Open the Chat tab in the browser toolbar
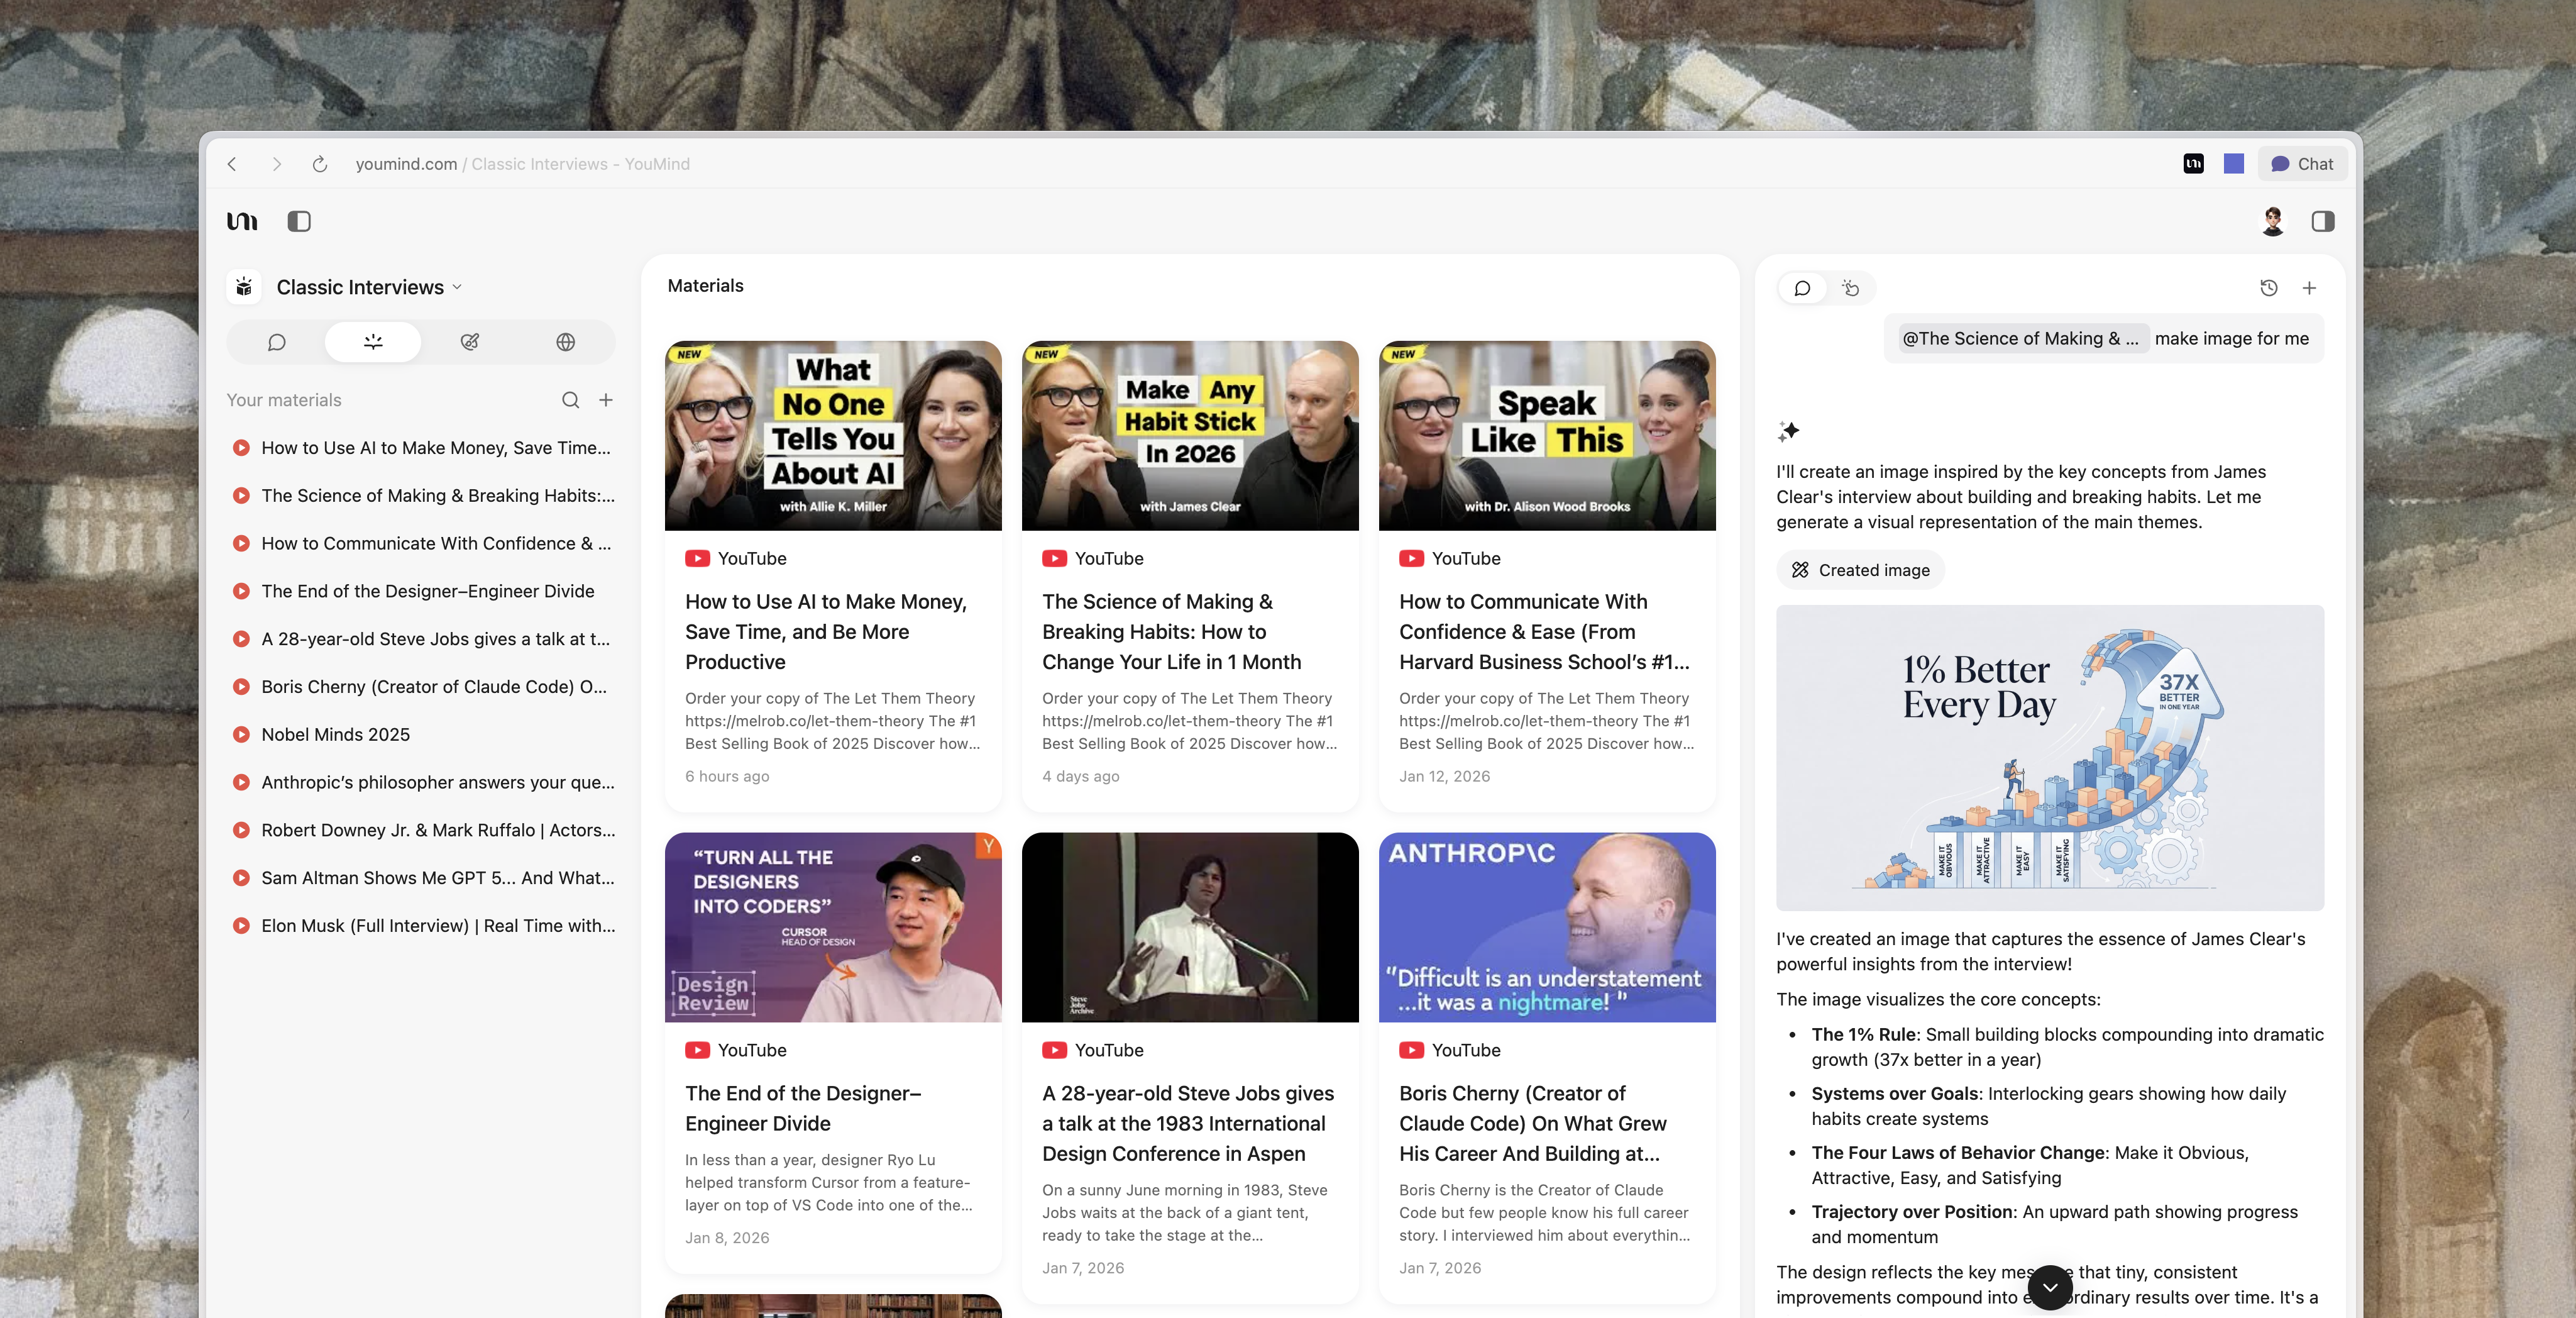This screenshot has width=2576, height=1318. pyautogui.click(x=2301, y=163)
